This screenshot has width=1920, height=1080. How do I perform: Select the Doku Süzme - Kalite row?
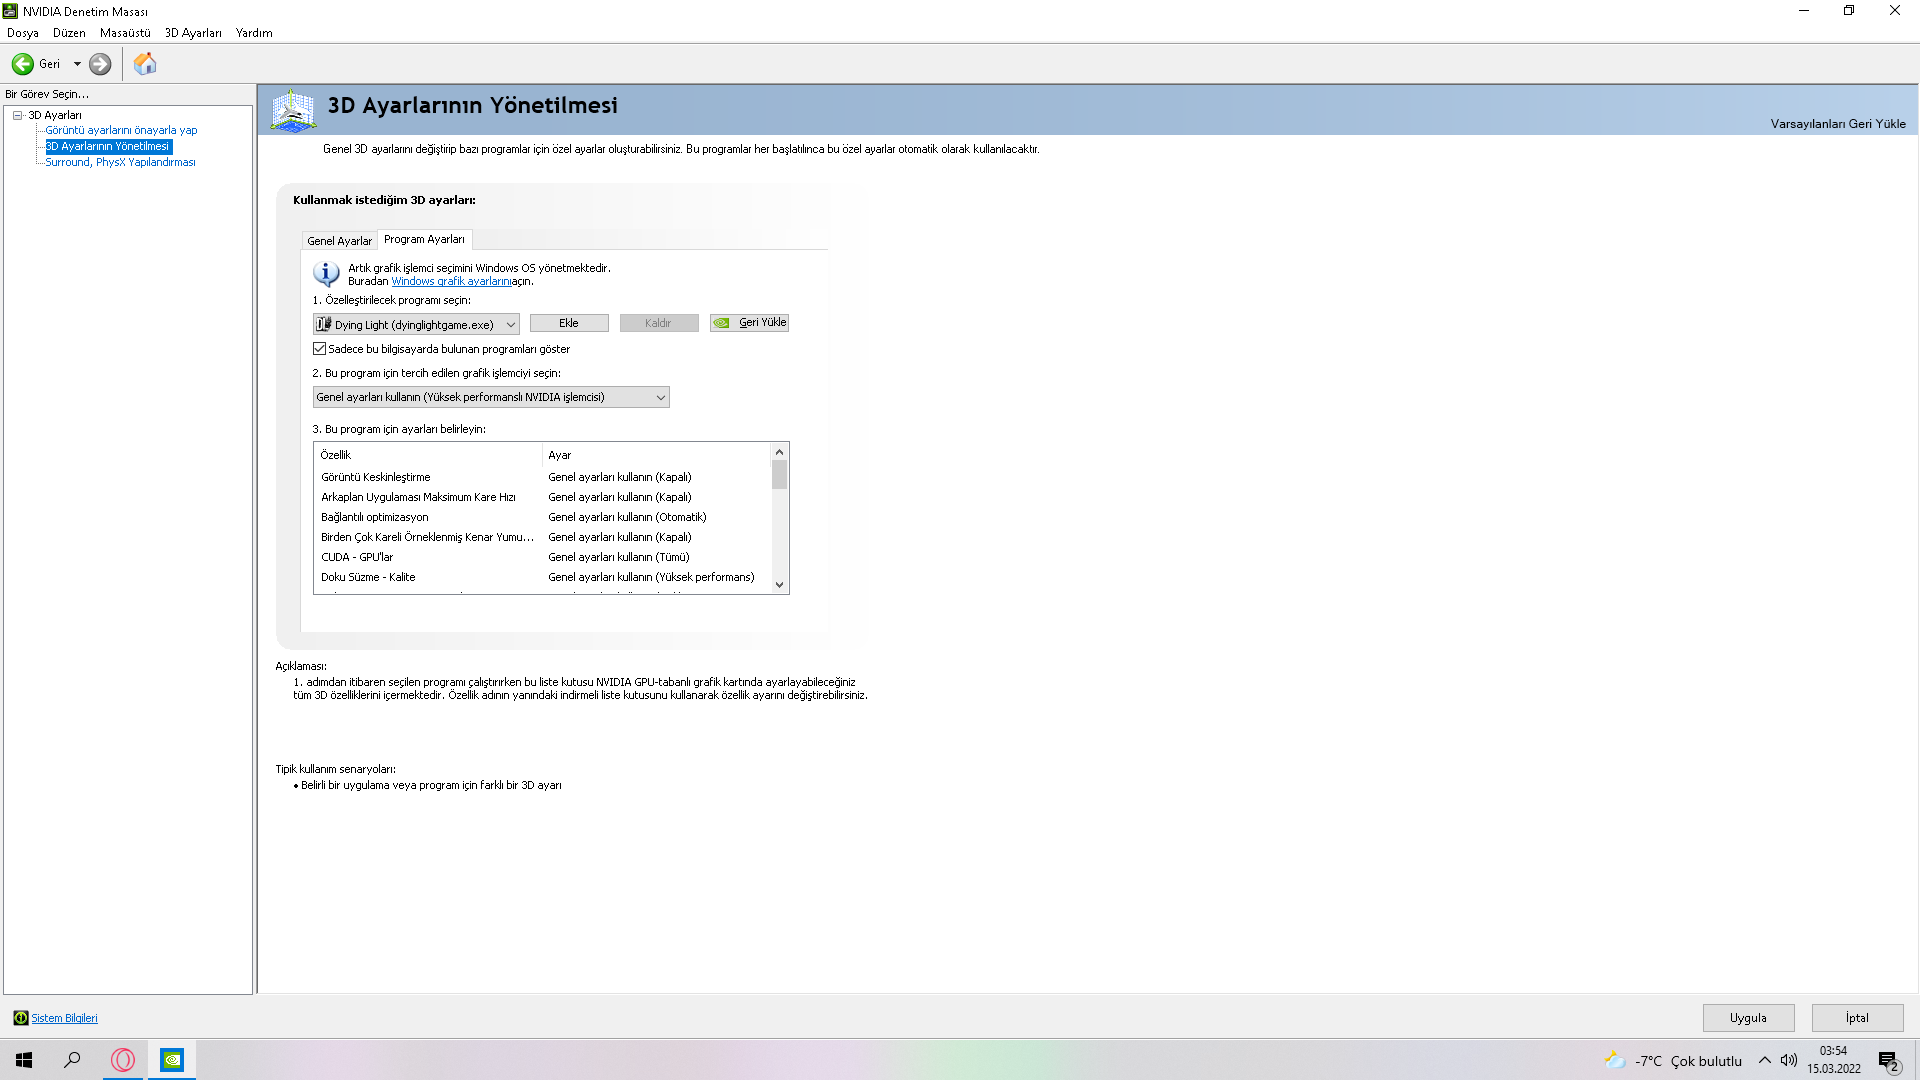(x=543, y=577)
